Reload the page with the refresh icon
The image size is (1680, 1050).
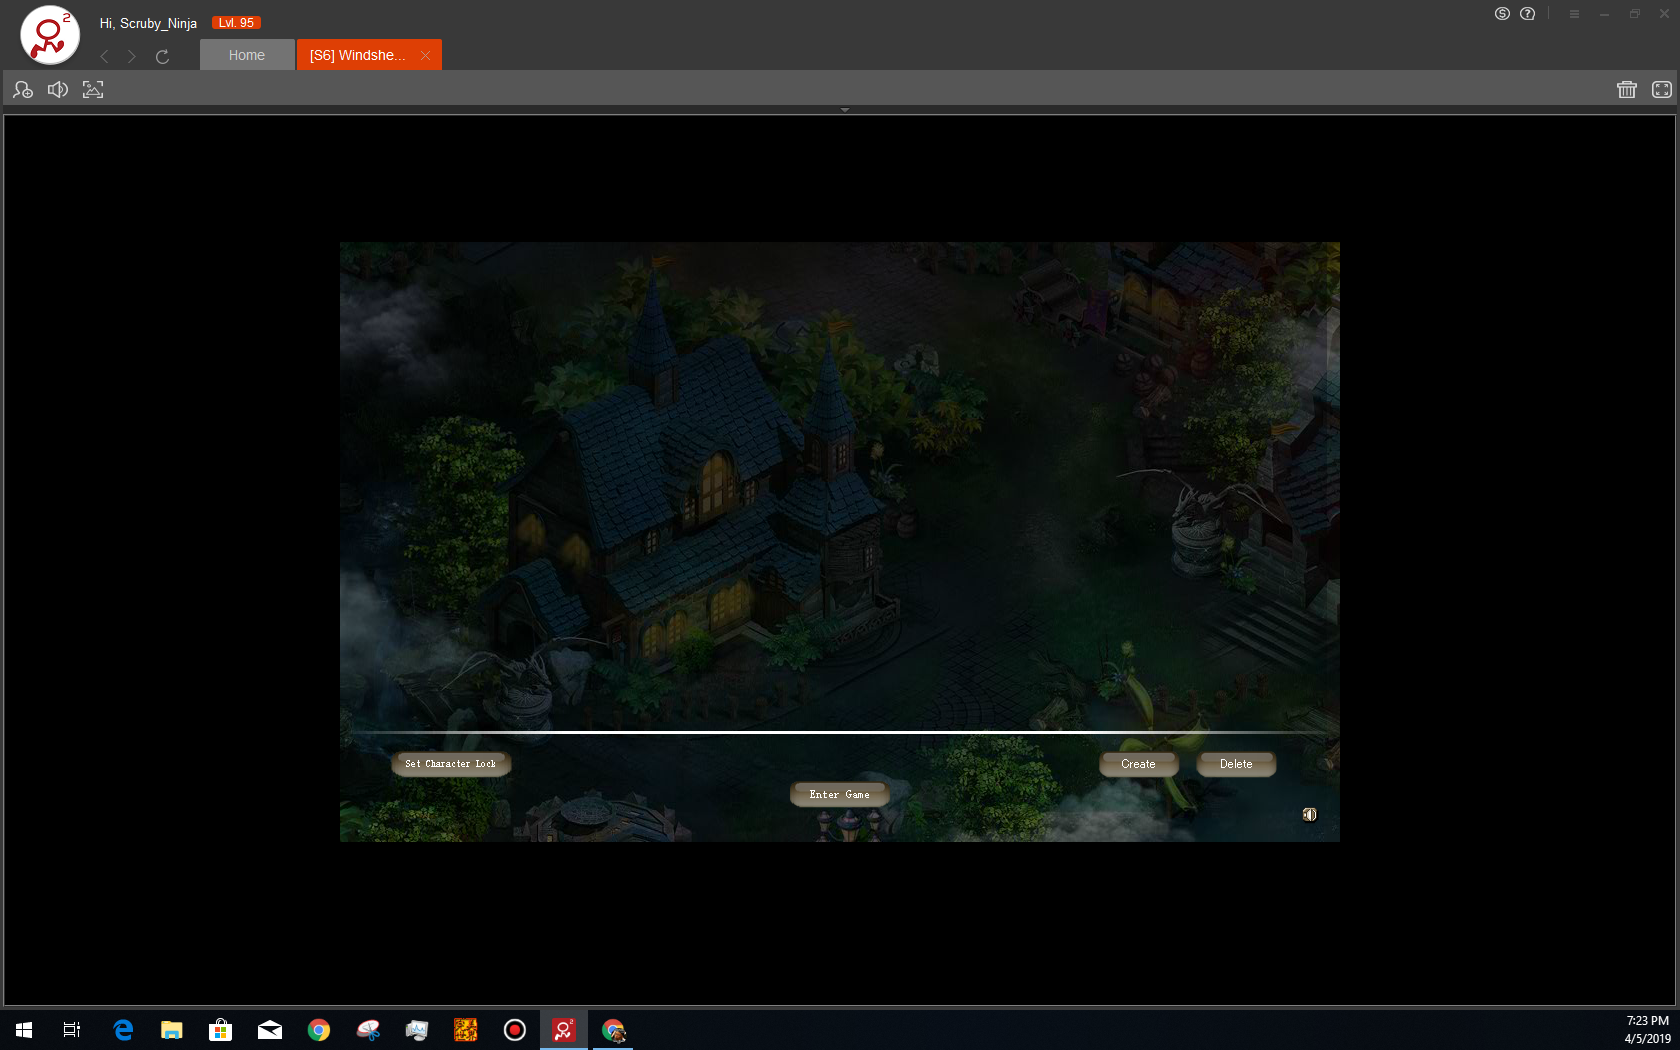pyautogui.click(x=162, y=57)
